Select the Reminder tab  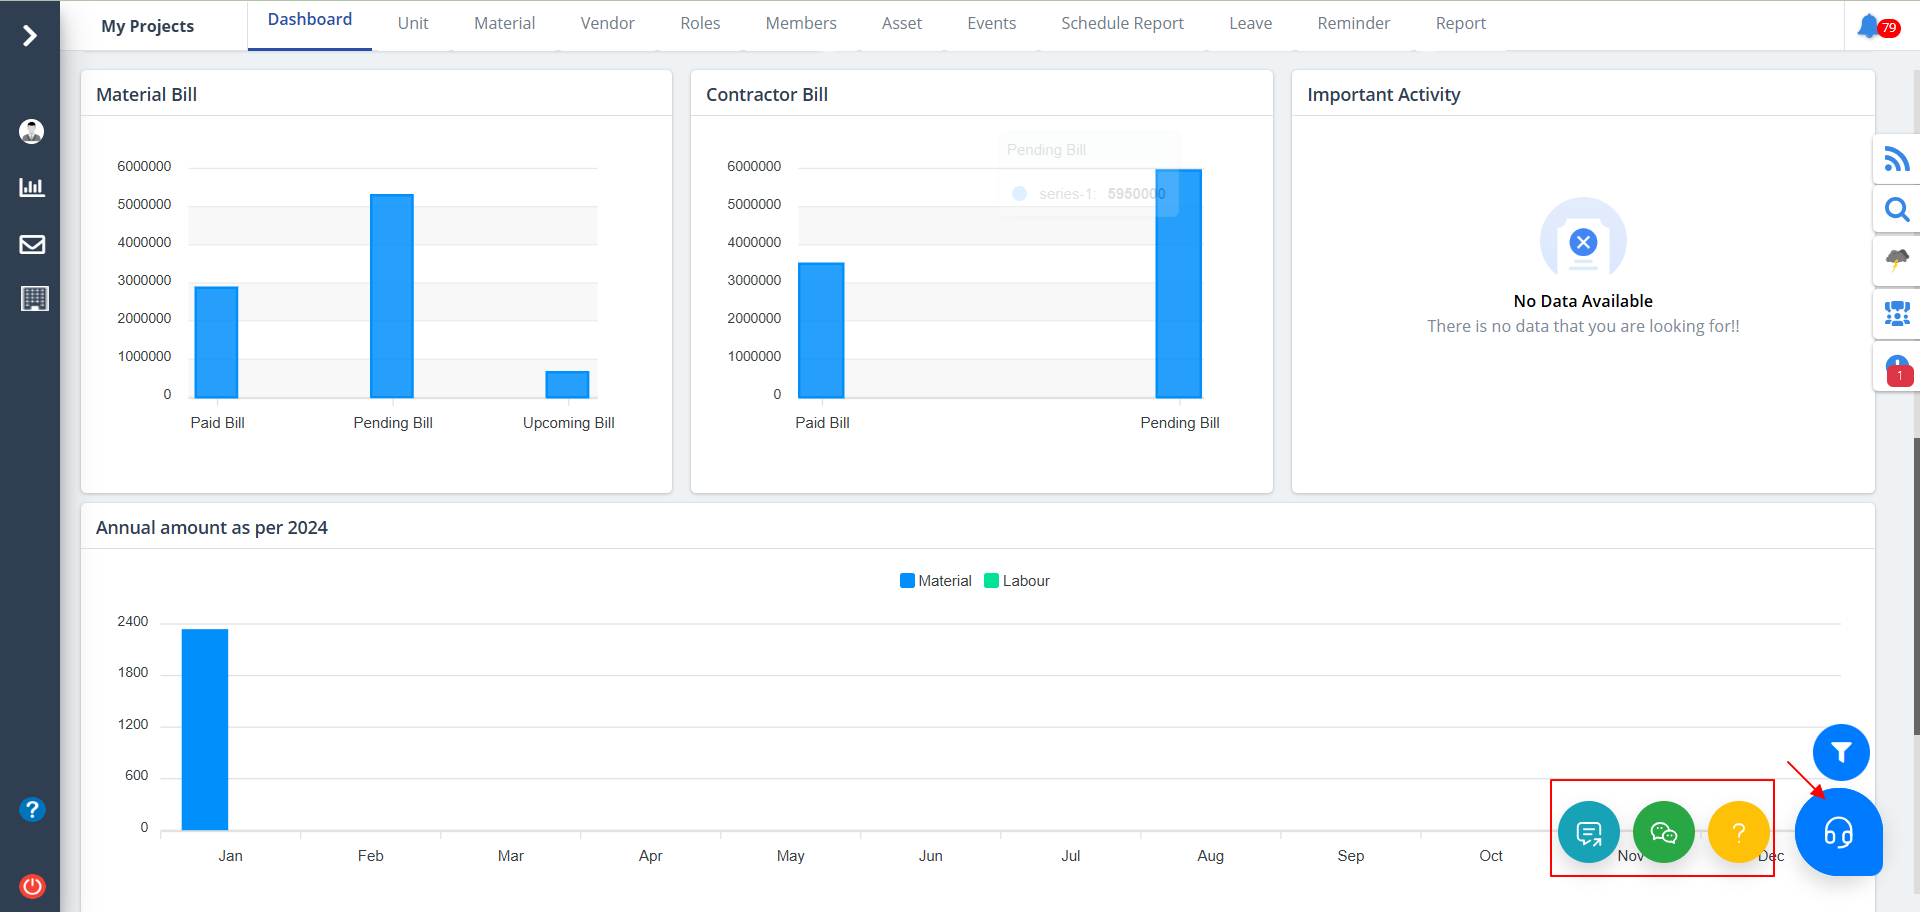(x=1353, y=24)
